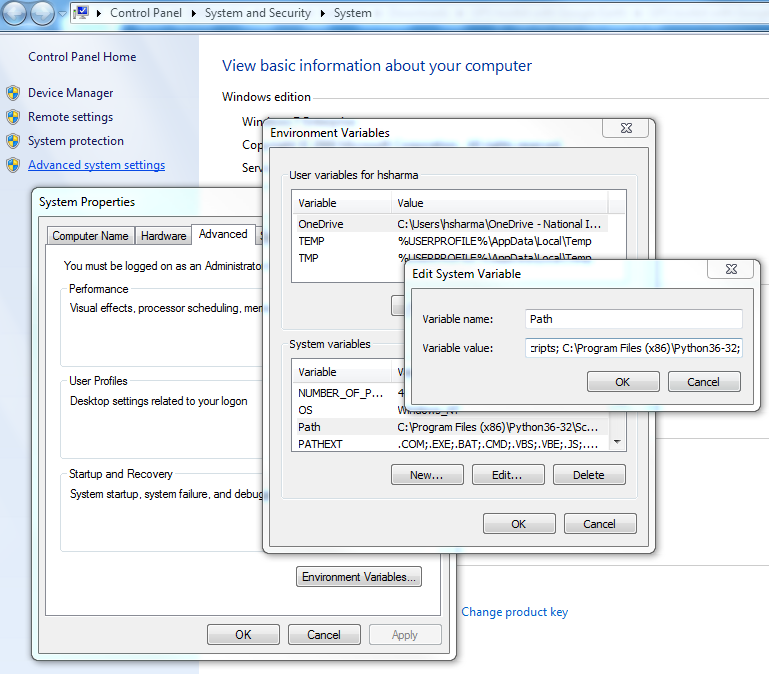Click Cancel in Environment Variables dialog
The height and width of the screenshot is (674, 769).
click(x=600, y=524)
